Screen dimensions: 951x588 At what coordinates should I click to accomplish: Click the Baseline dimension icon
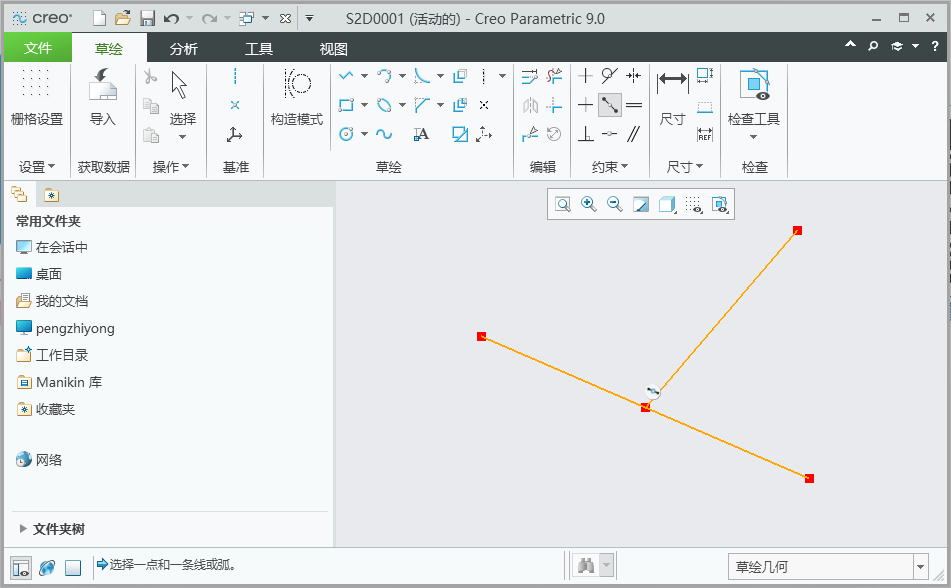(x=705, y=107)
